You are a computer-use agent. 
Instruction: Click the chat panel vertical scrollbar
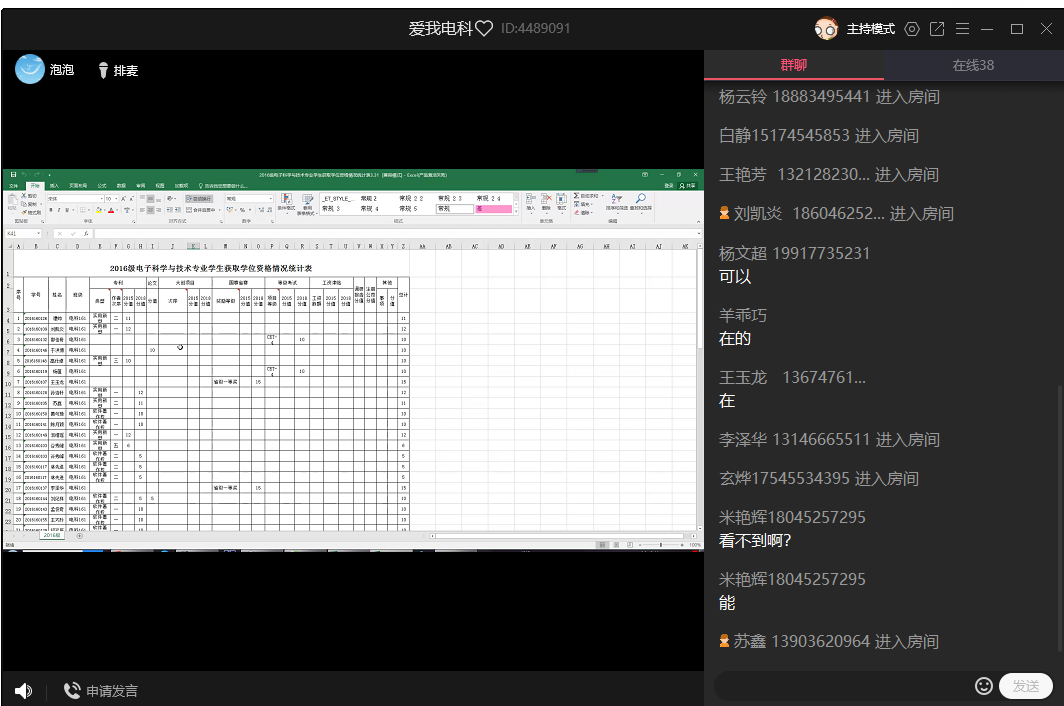coord(1058,520)
